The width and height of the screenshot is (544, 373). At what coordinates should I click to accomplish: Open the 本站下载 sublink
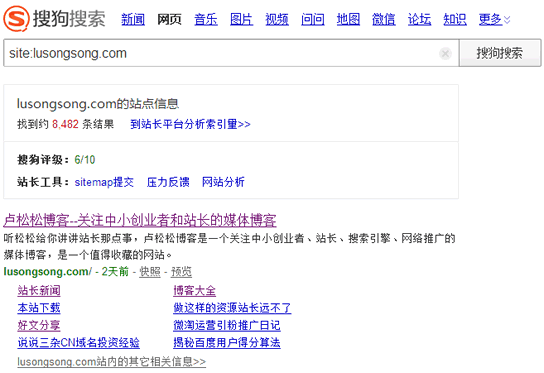coord(39,308)
